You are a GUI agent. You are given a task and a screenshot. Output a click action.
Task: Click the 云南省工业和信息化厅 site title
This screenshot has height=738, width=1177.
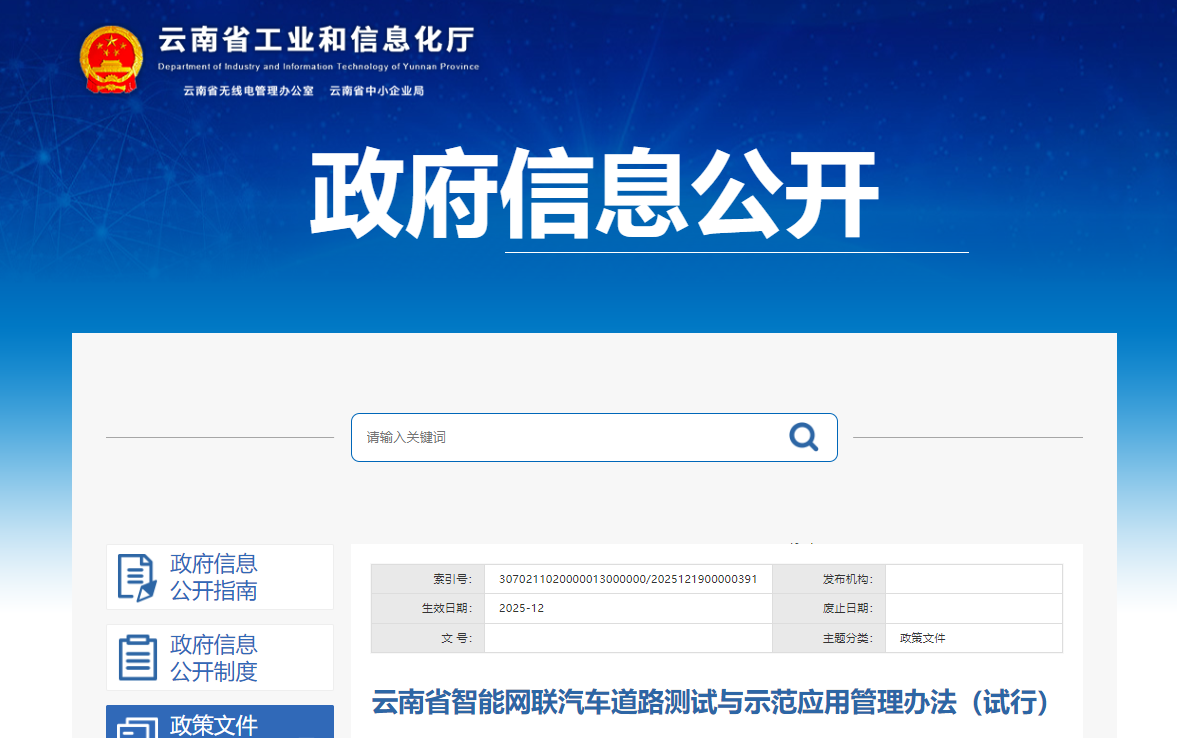(316, 41)
